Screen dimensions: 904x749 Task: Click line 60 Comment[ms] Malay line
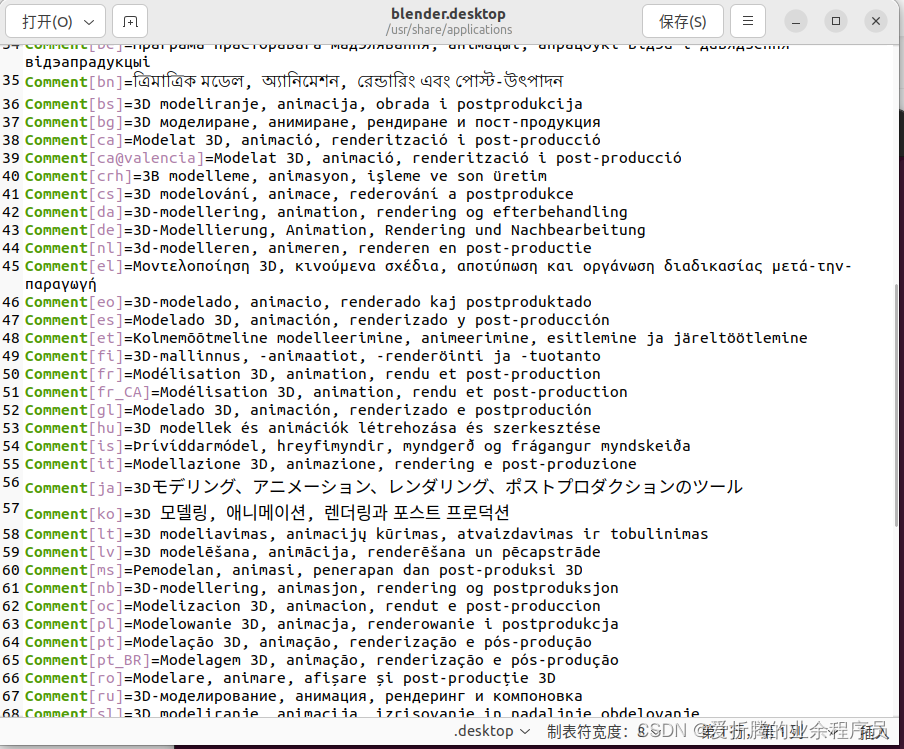pyautogui.click(x=304, y=570)
